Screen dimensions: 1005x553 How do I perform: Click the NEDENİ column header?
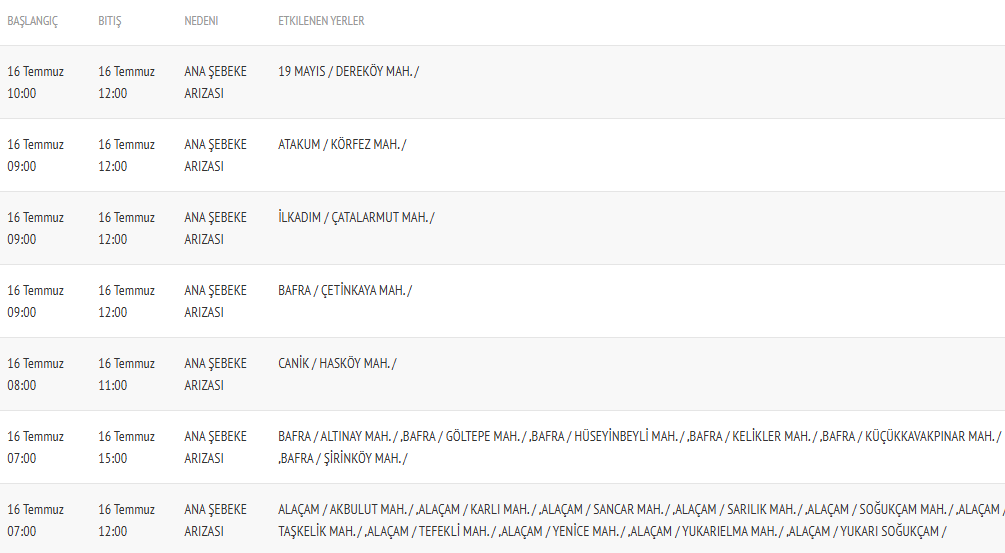(x=201, y=21)
